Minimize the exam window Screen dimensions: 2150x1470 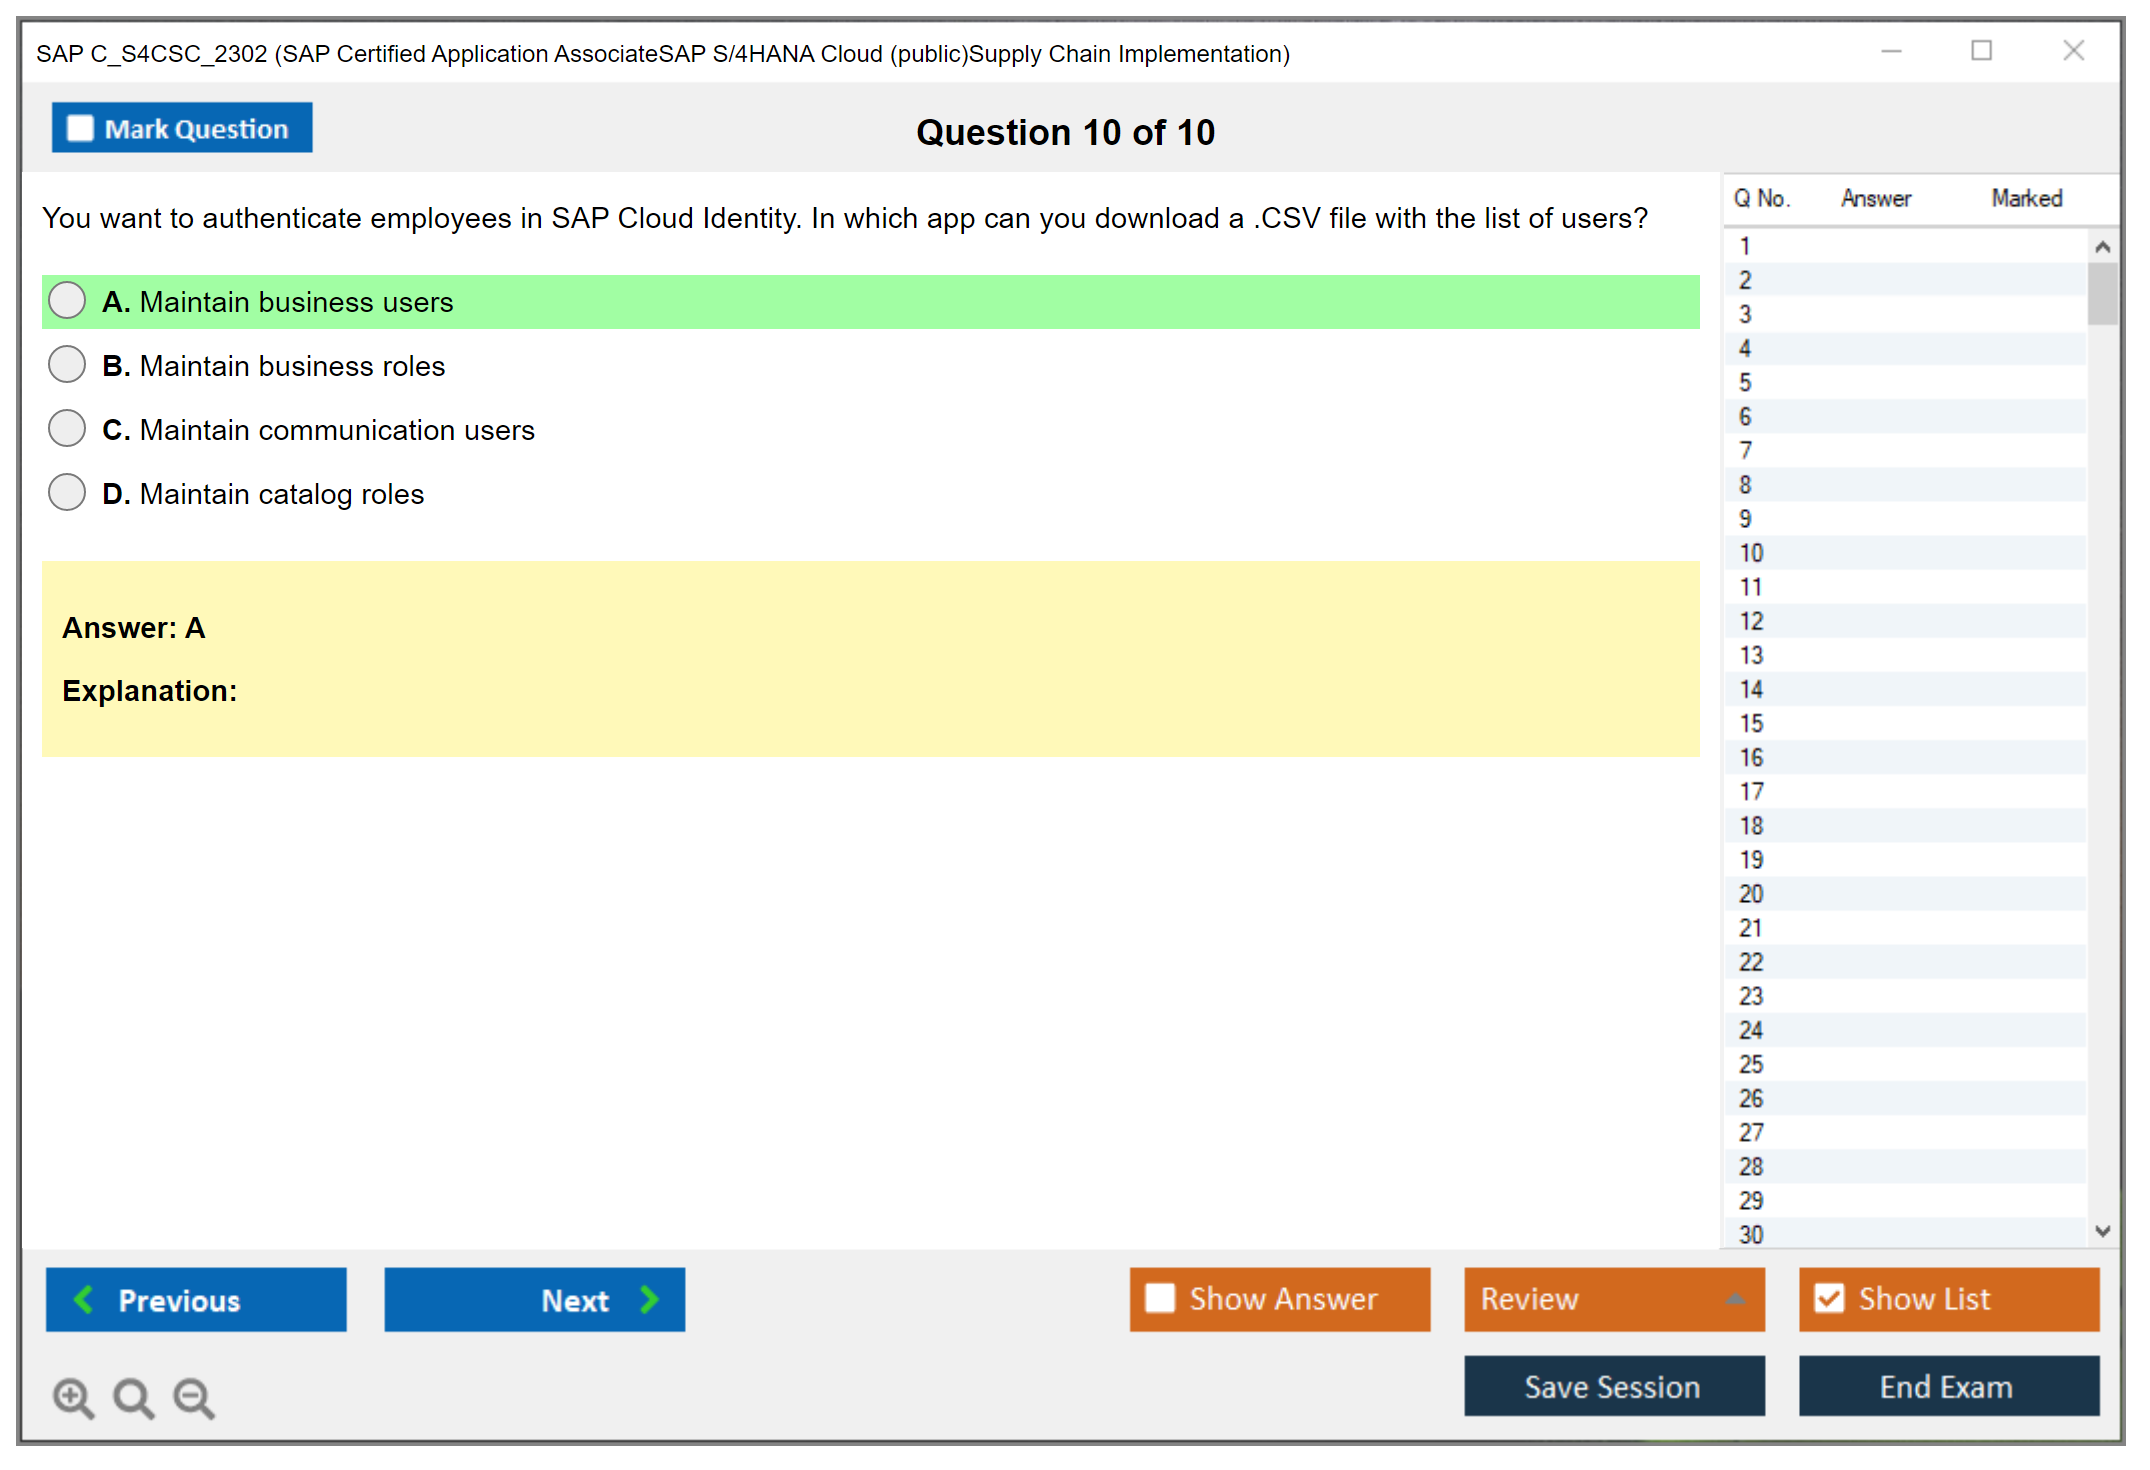tap(1891, 51)
